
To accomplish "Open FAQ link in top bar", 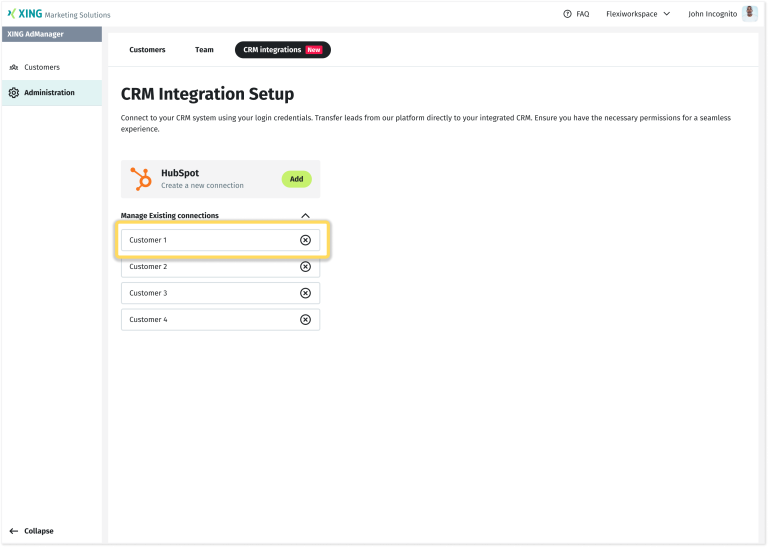I will pos(582,14).
